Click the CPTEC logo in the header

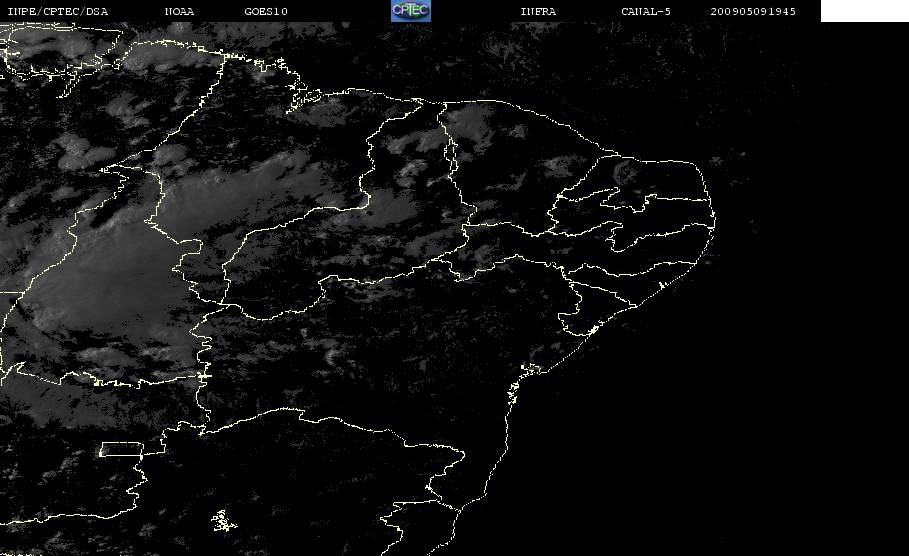coord(410,10)
